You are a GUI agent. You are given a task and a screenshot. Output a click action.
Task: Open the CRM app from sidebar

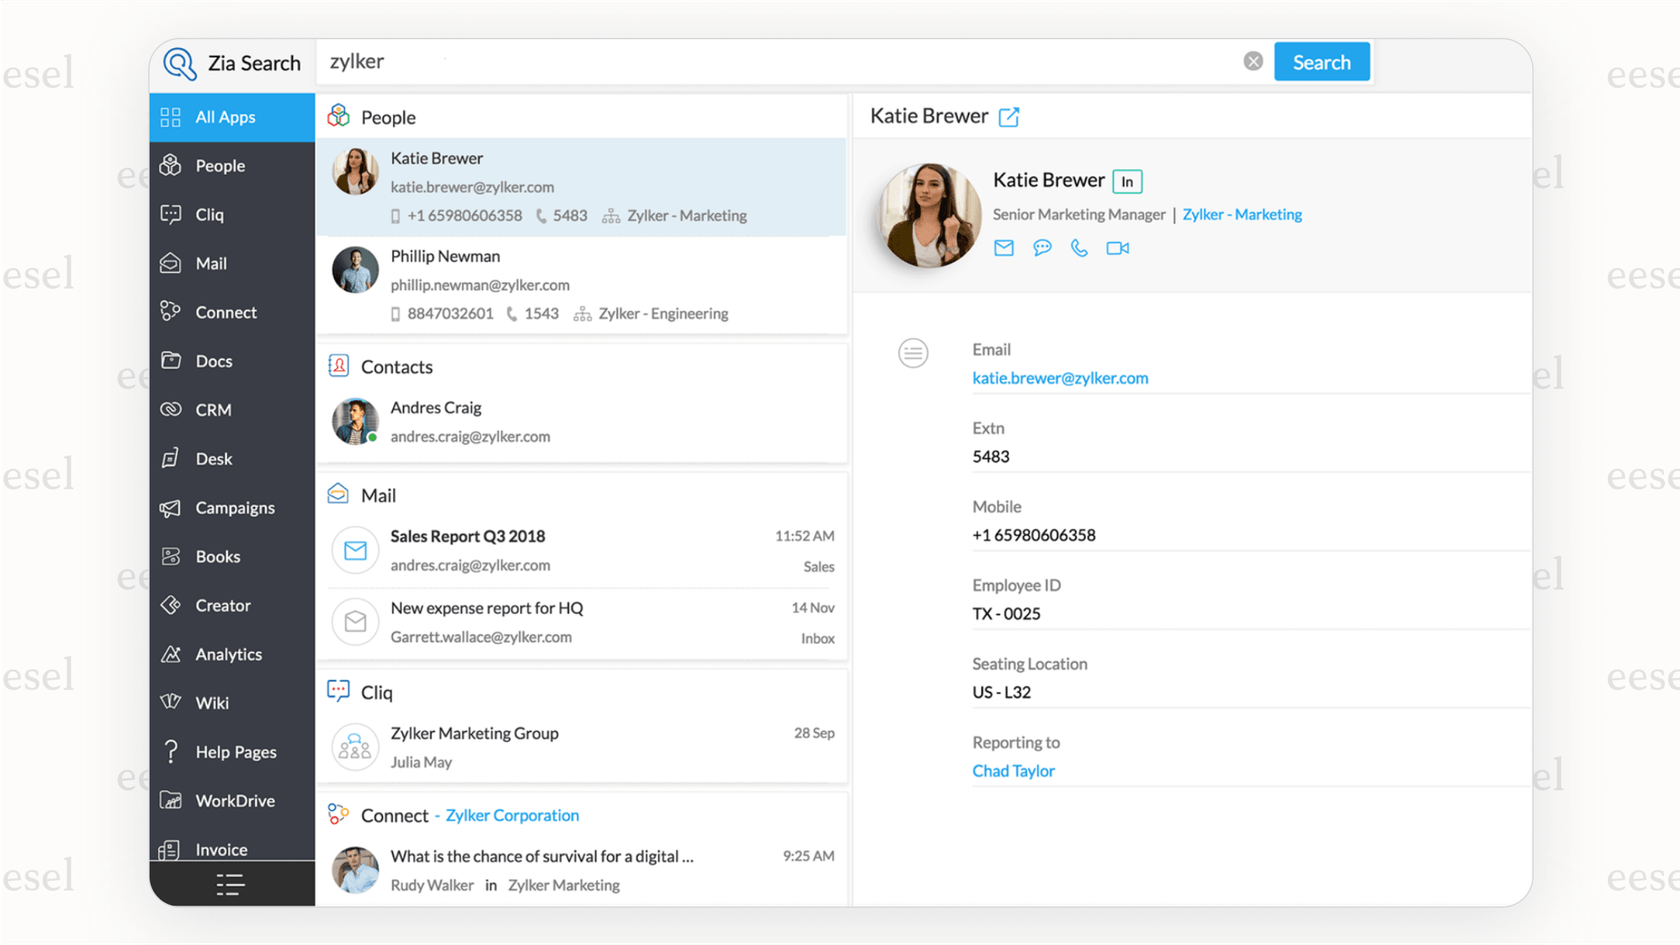[212, 409]
